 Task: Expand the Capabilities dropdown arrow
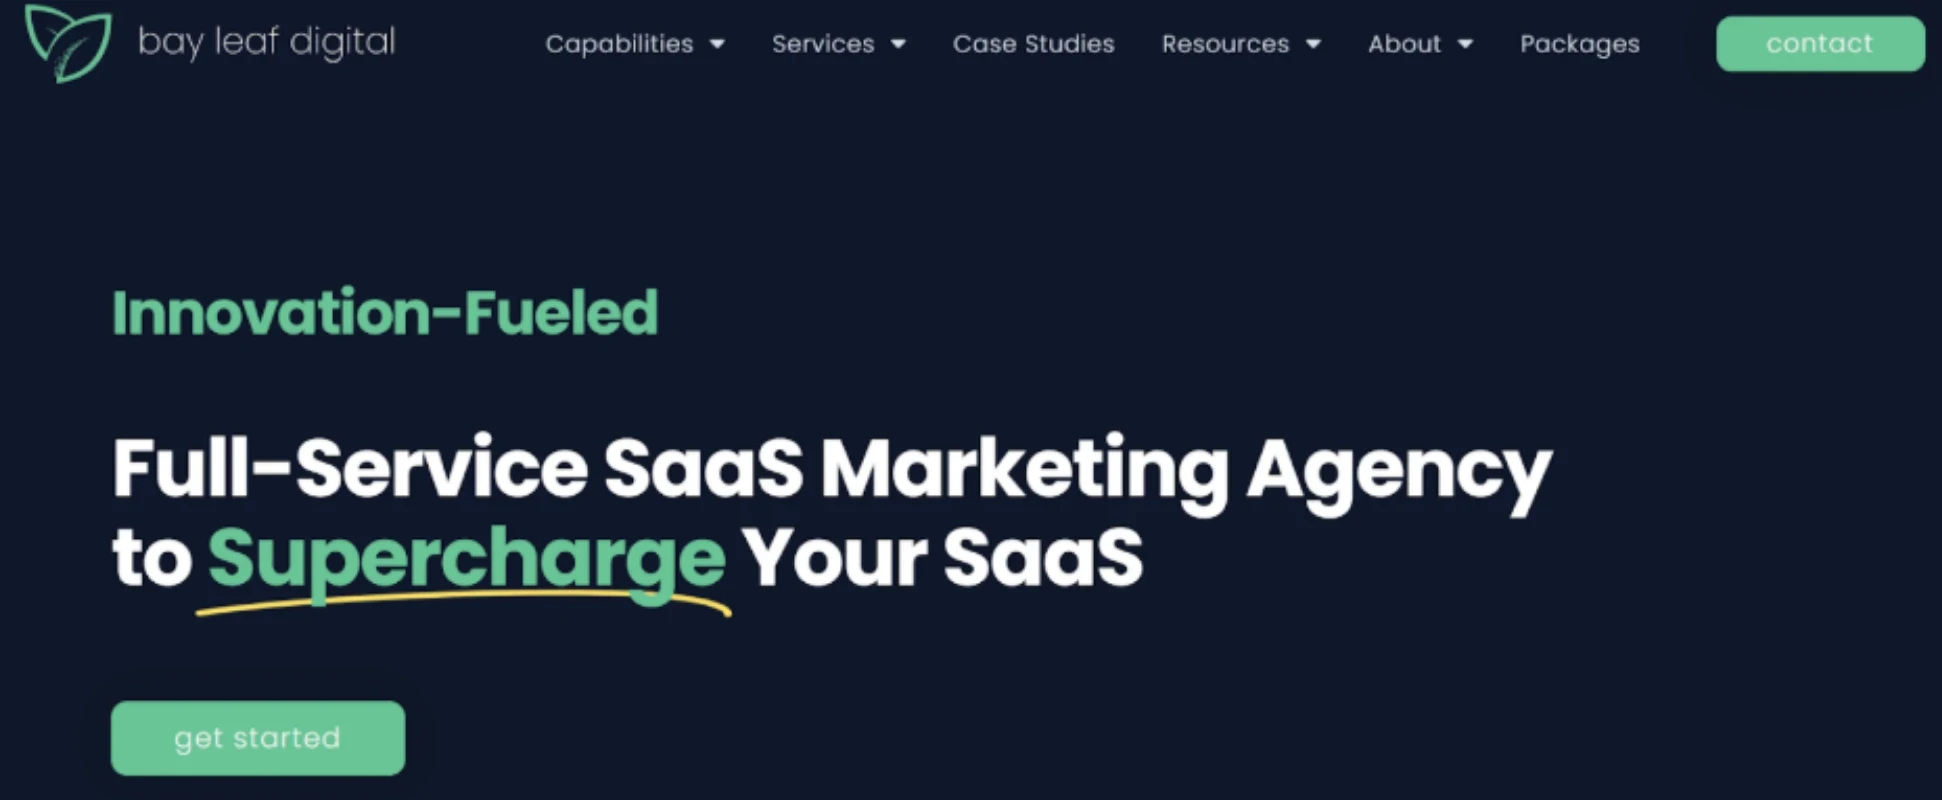click(717, 44)
